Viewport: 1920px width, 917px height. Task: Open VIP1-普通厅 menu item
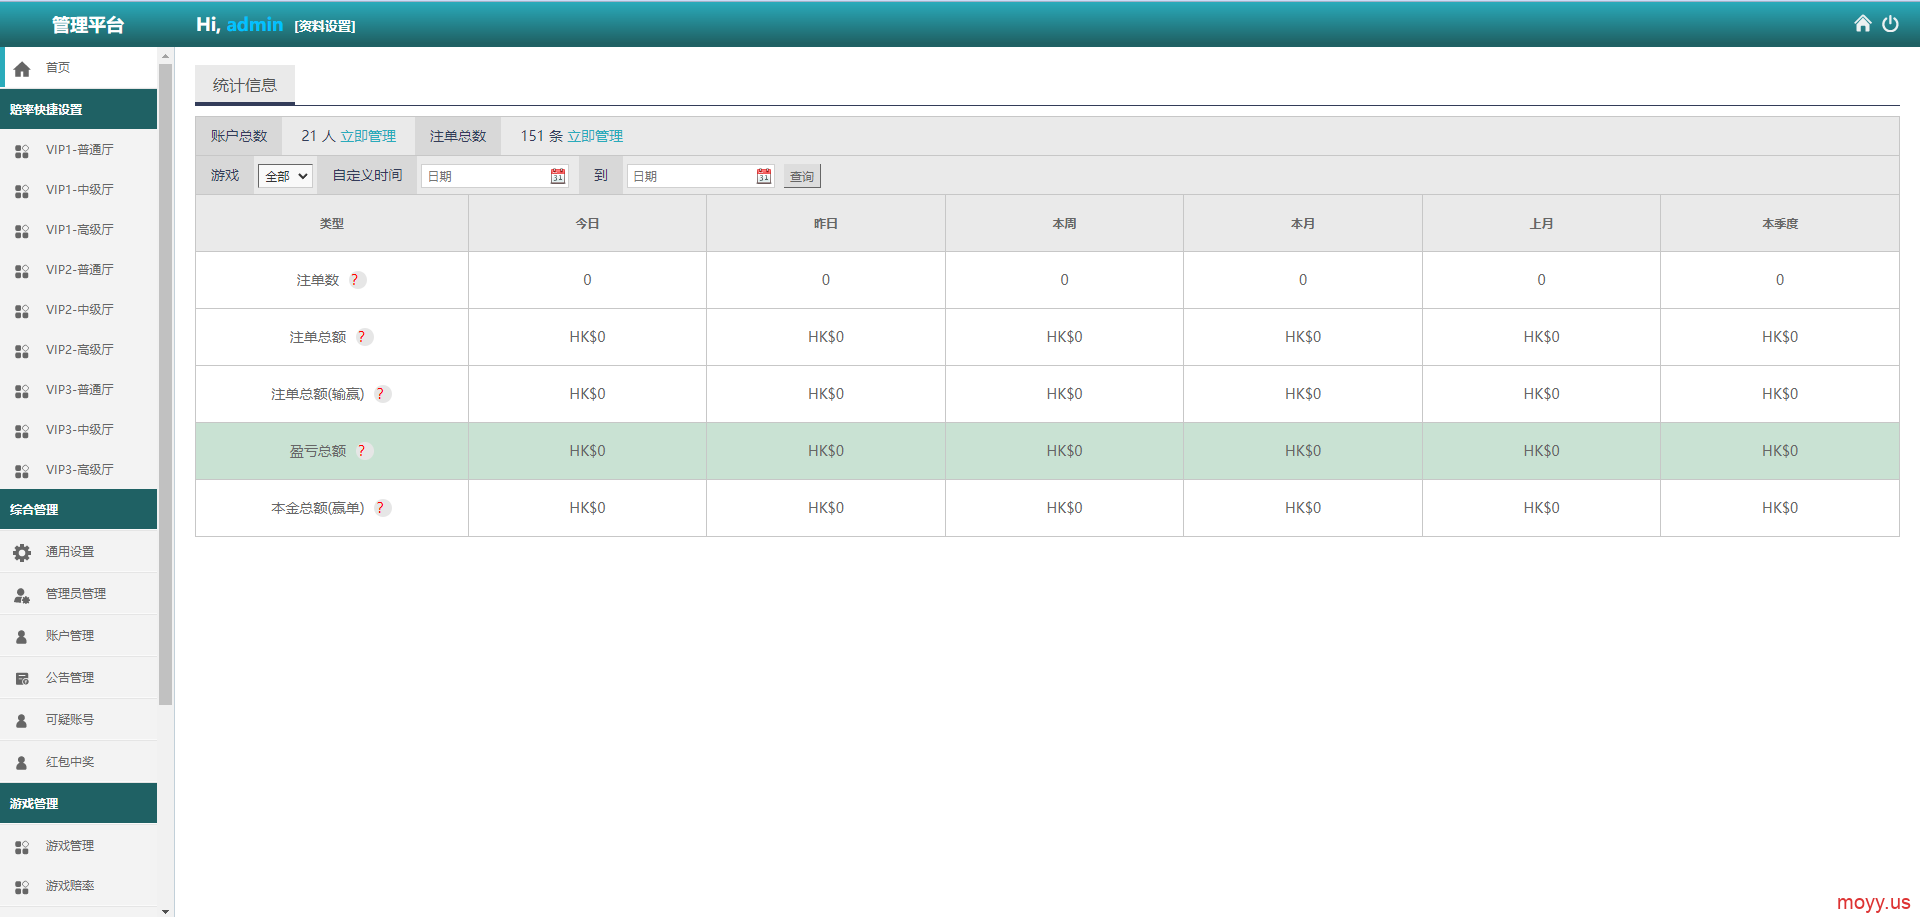(79, 150)
